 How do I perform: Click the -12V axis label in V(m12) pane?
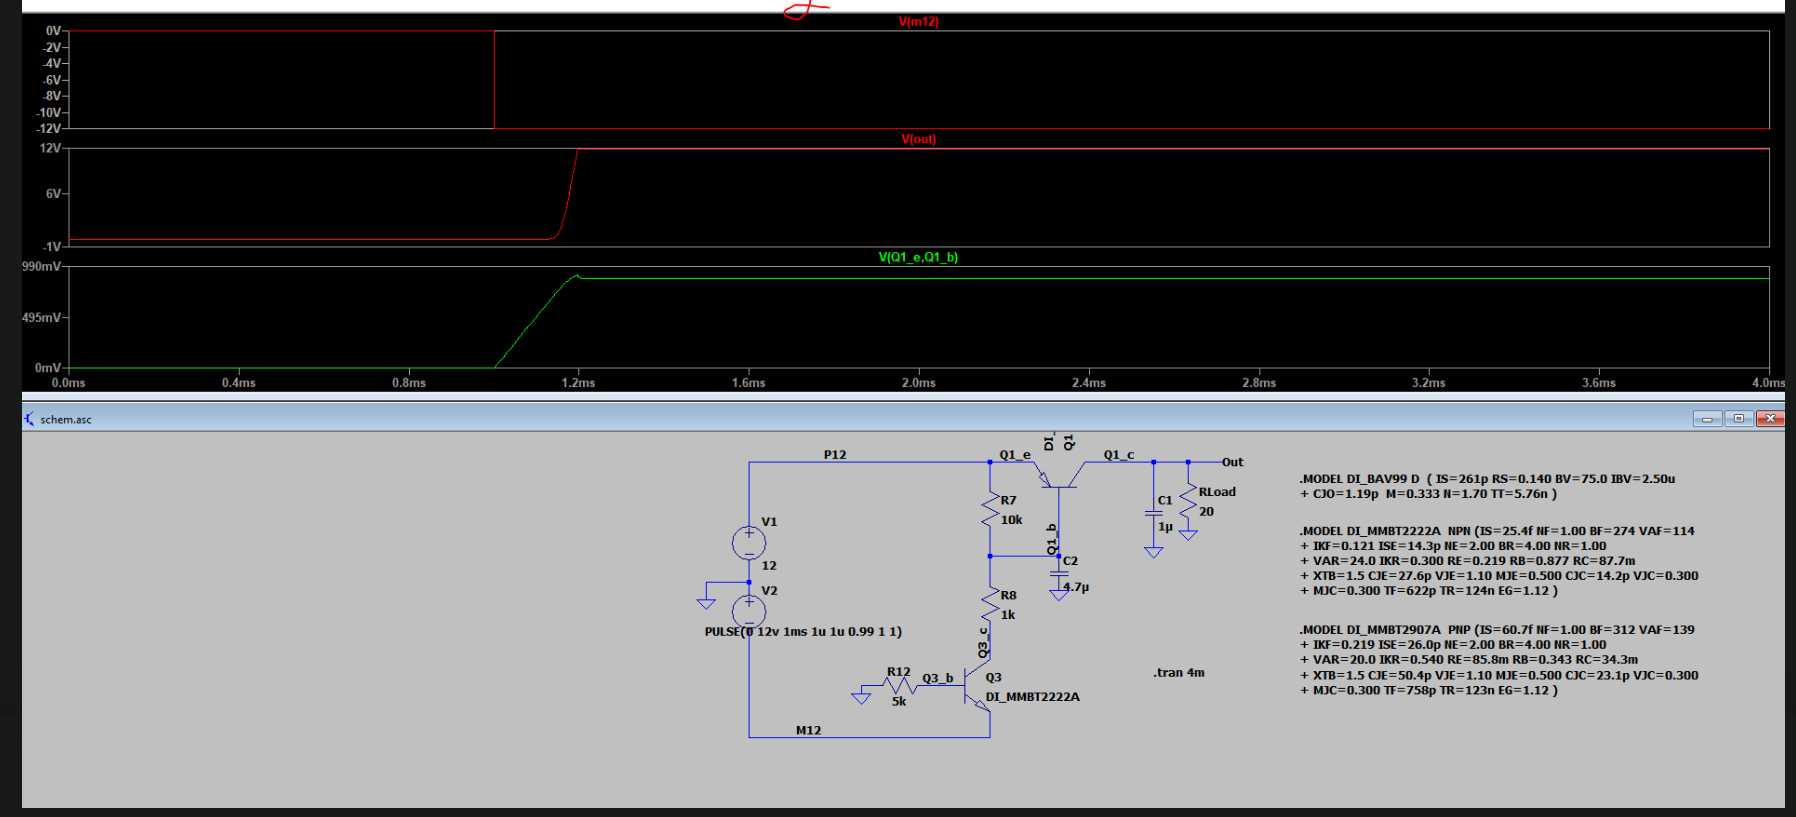pos(48,129)
